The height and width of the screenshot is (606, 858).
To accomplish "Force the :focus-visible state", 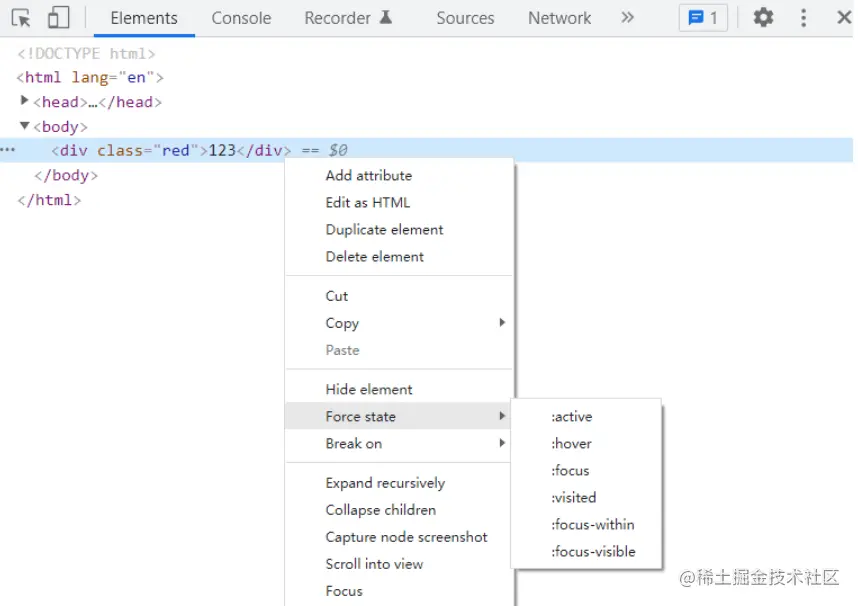I will click(x=586, y=551).
